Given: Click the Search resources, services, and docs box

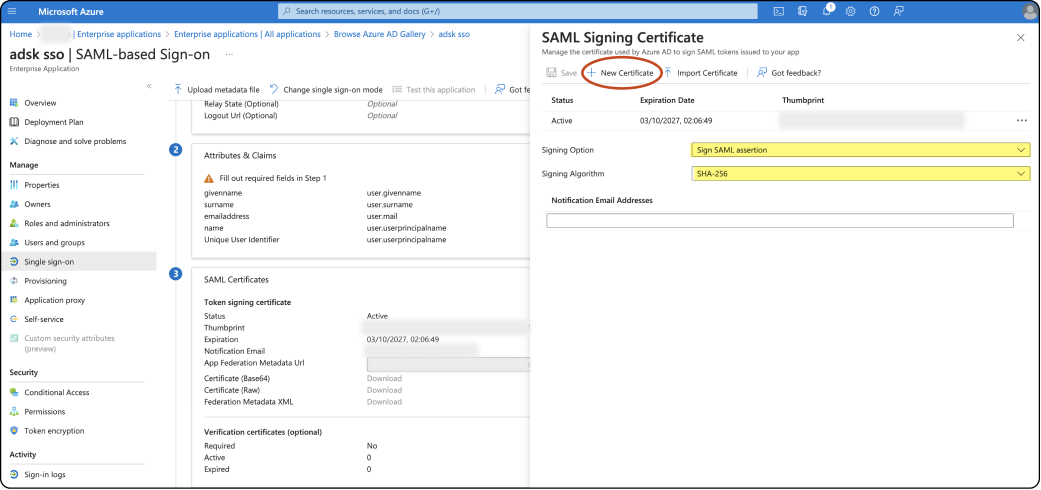Looking at the screenshot, I should pos(518,11).
